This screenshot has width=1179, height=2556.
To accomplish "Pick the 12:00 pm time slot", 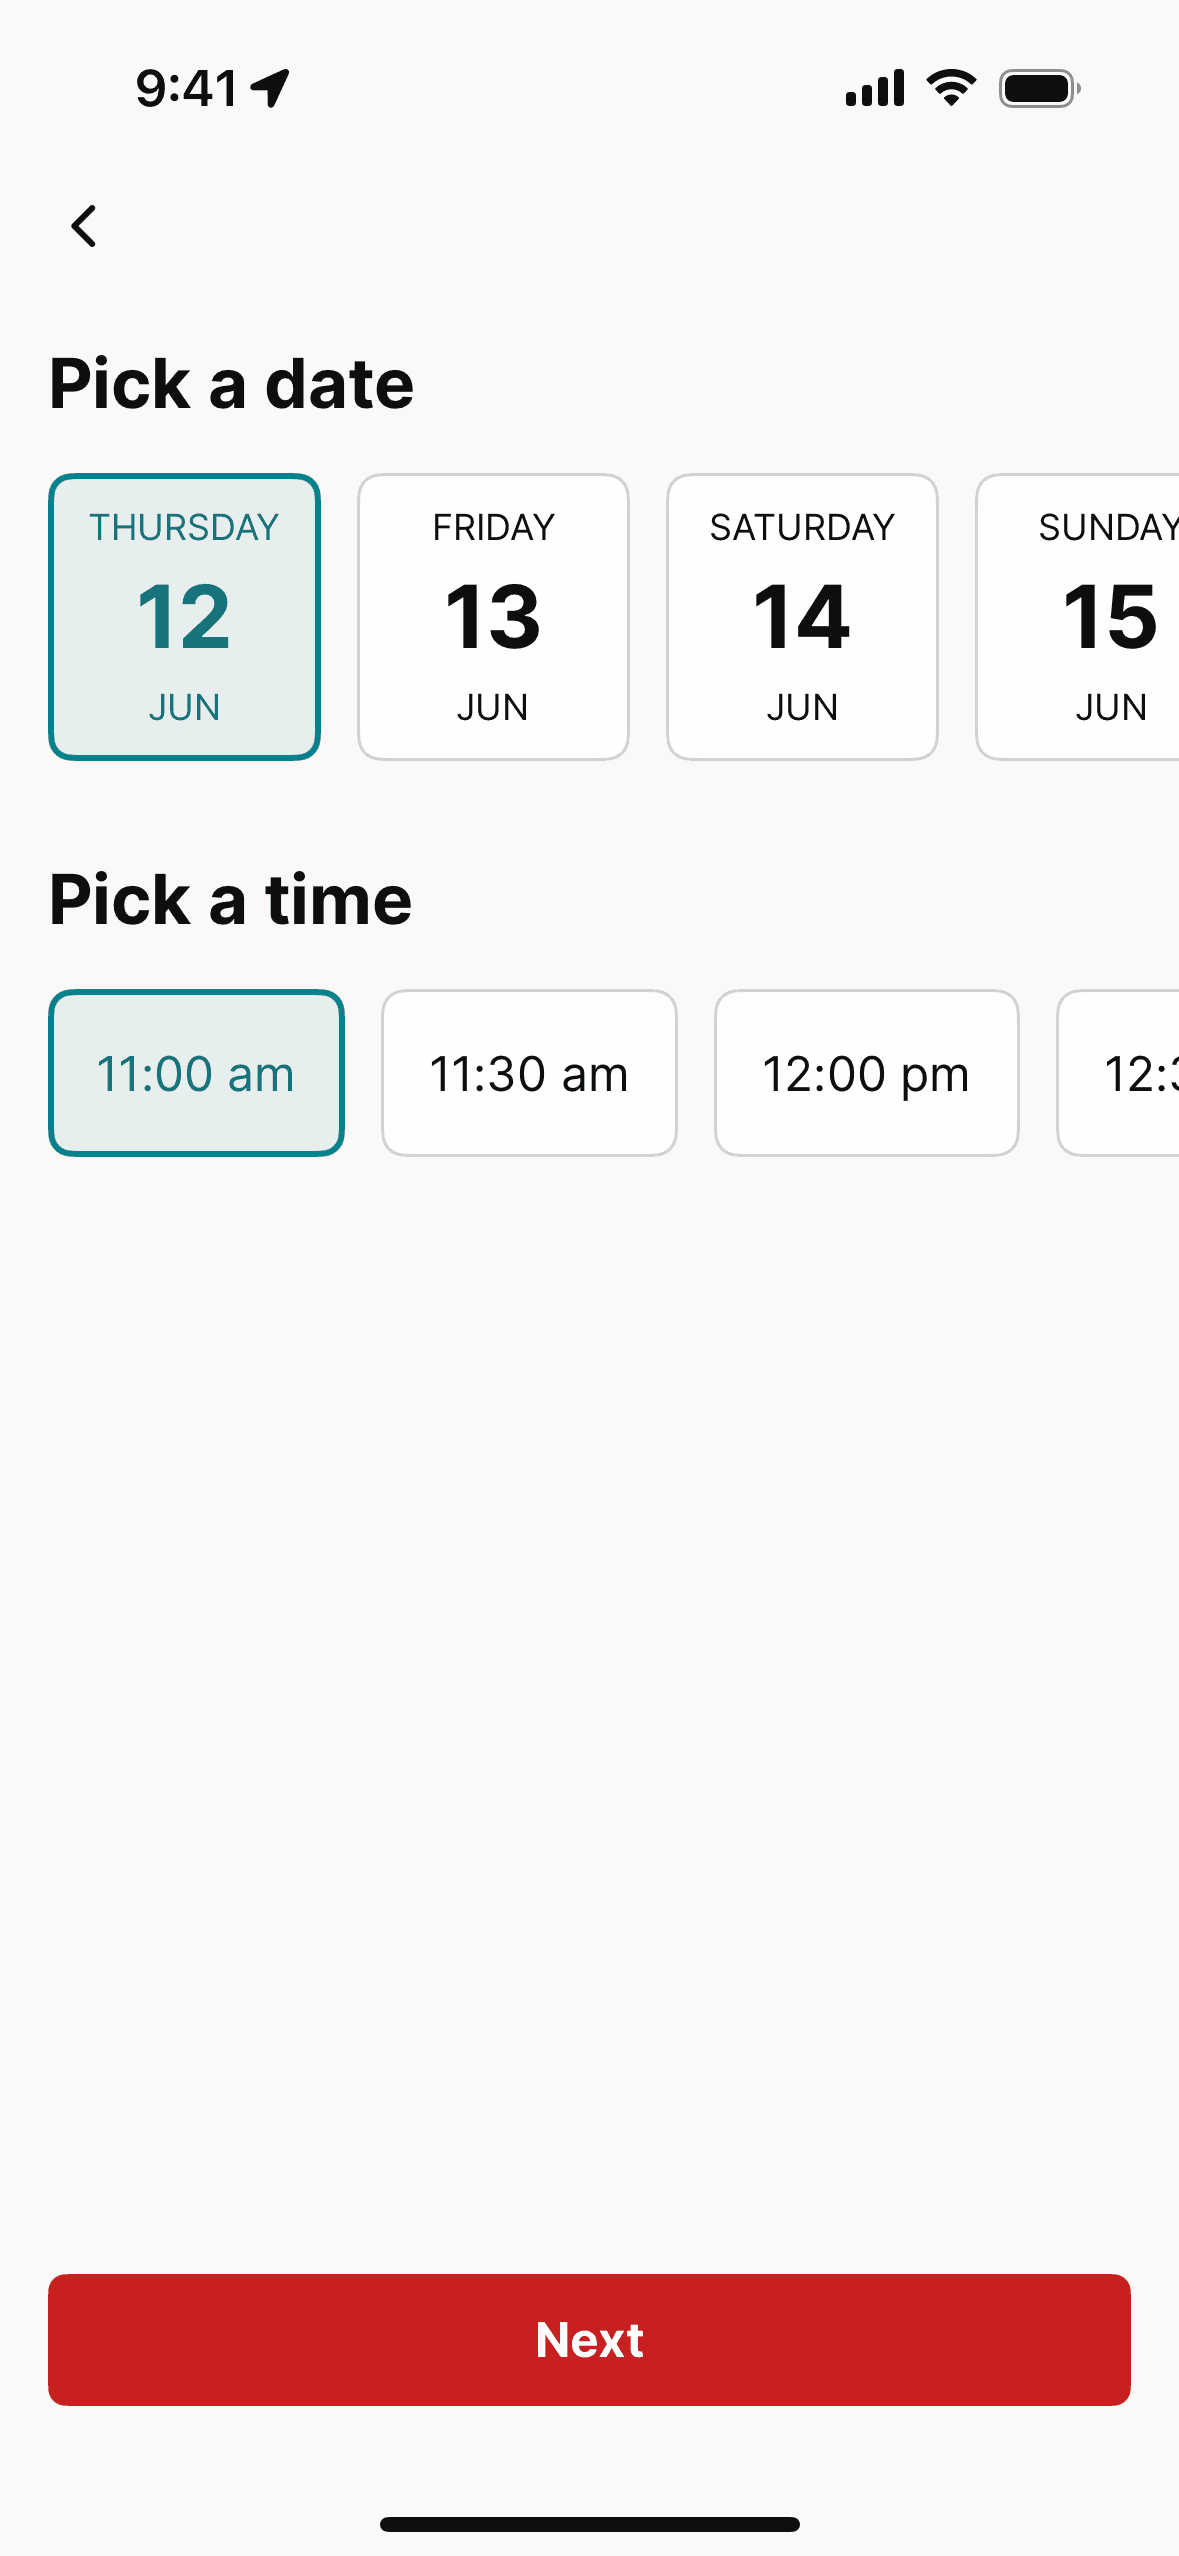I will (866, 1073).
